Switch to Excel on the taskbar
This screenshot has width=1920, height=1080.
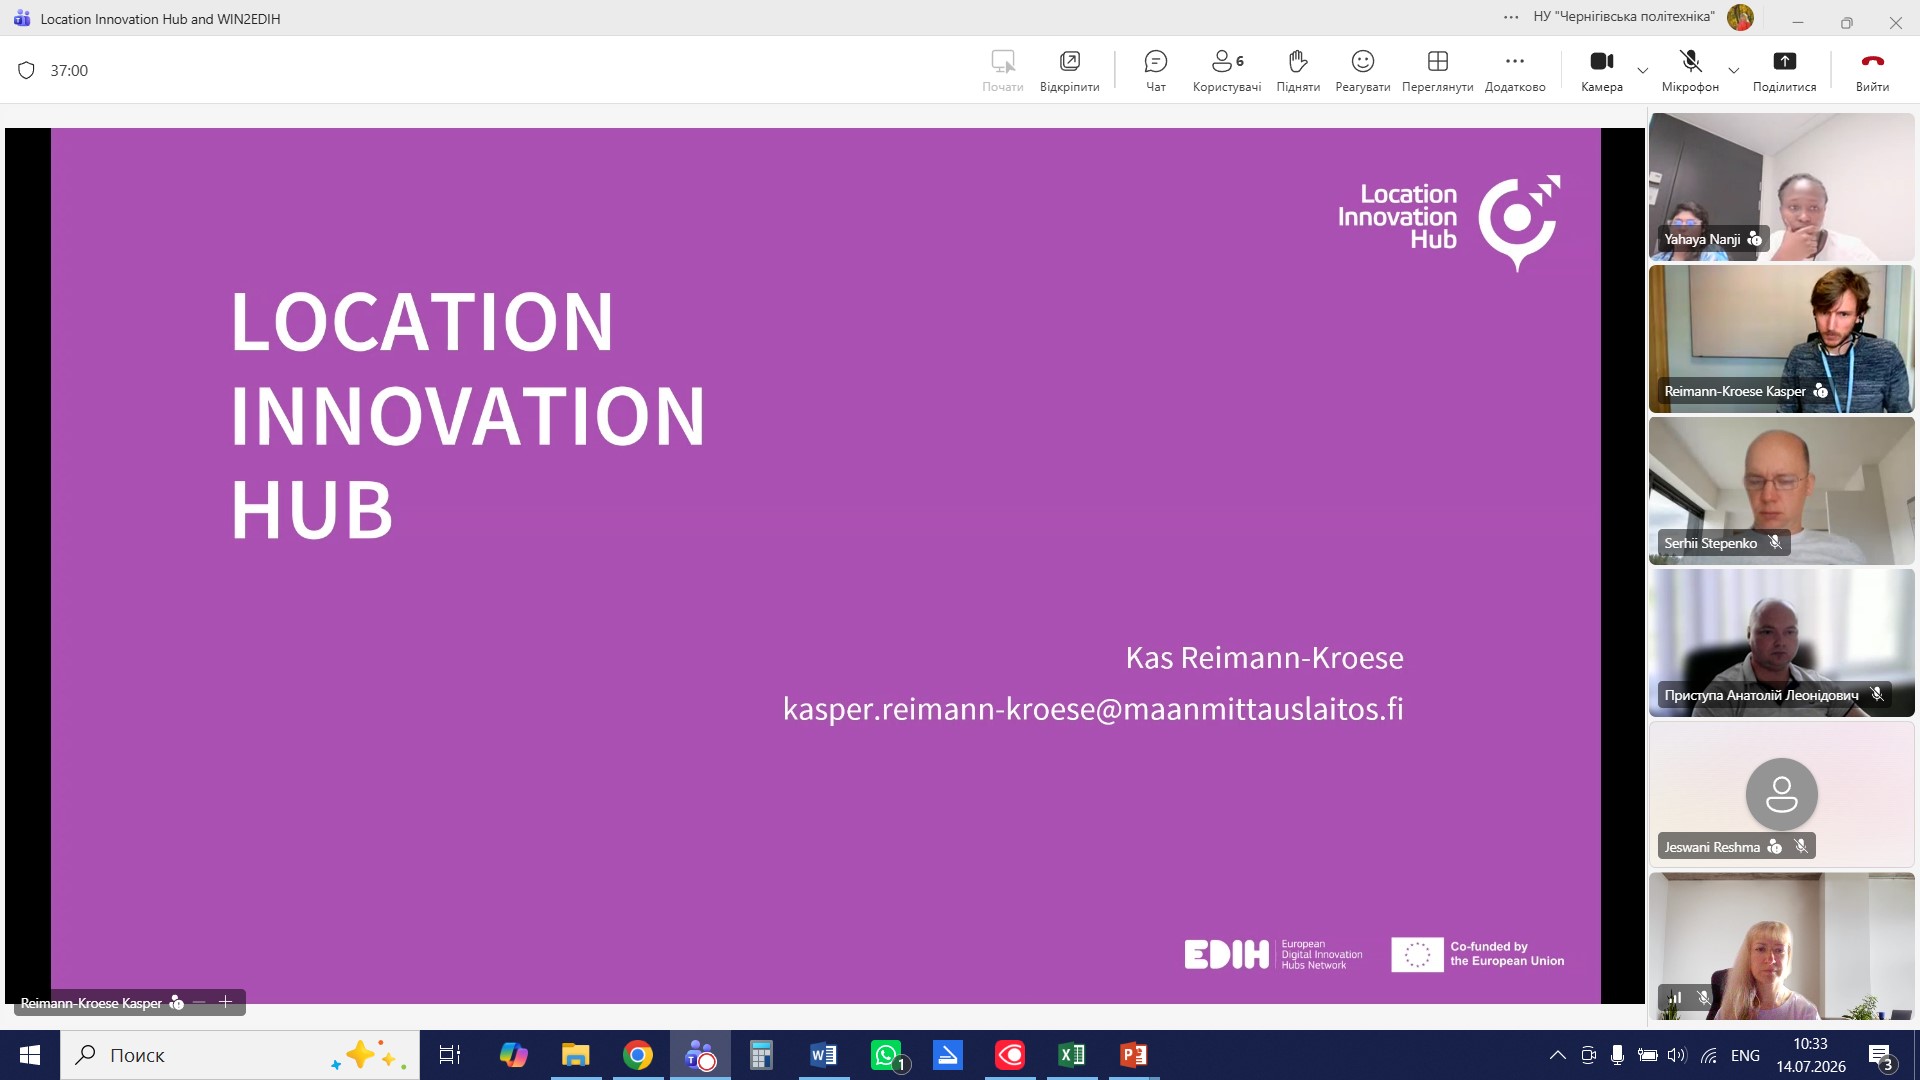1071,1055
